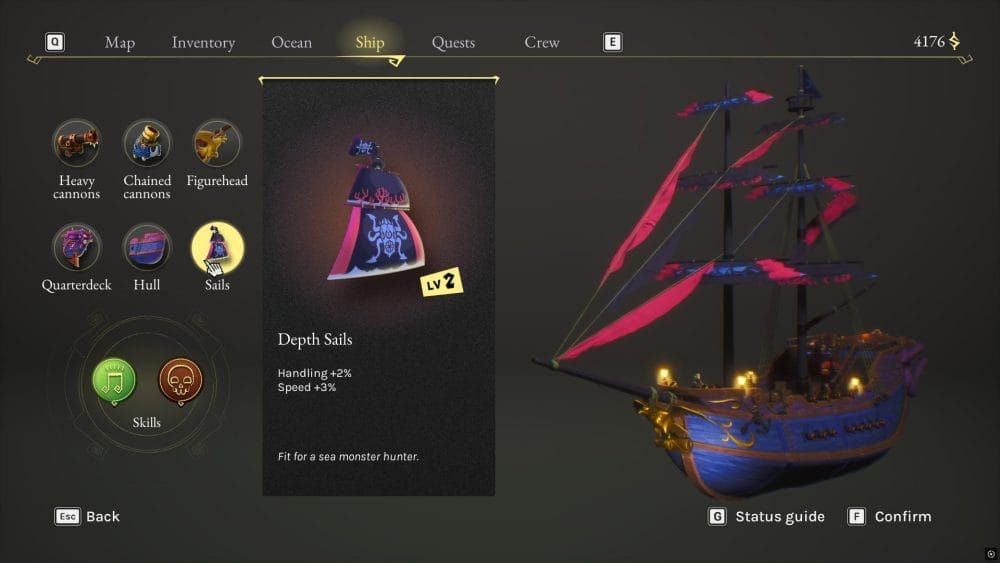Choose the Figurehead ship part
The height and width of the screenshot is (563, 1000).
(216, 144)
